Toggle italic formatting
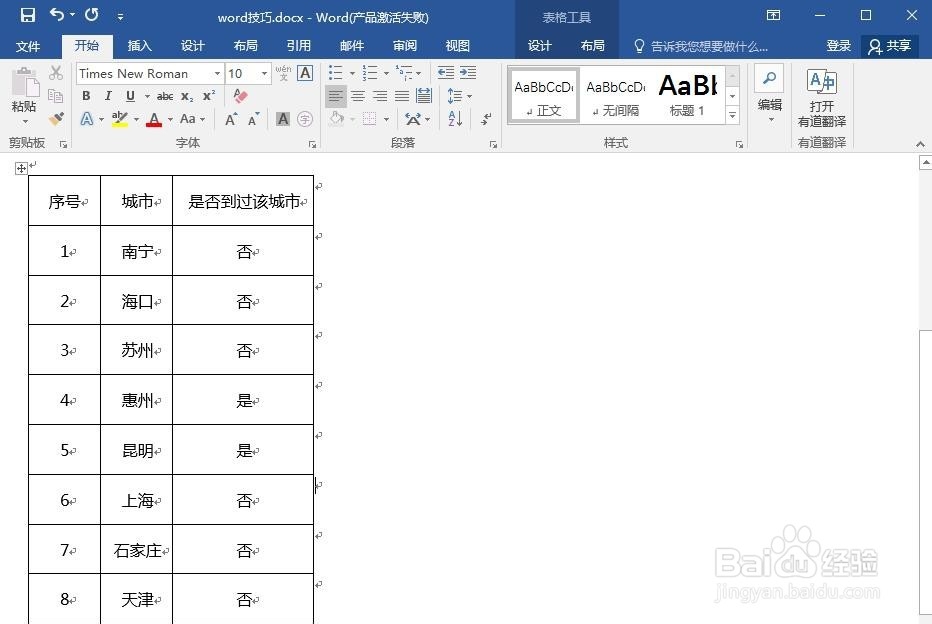932x624 pixels. (108, 95)
